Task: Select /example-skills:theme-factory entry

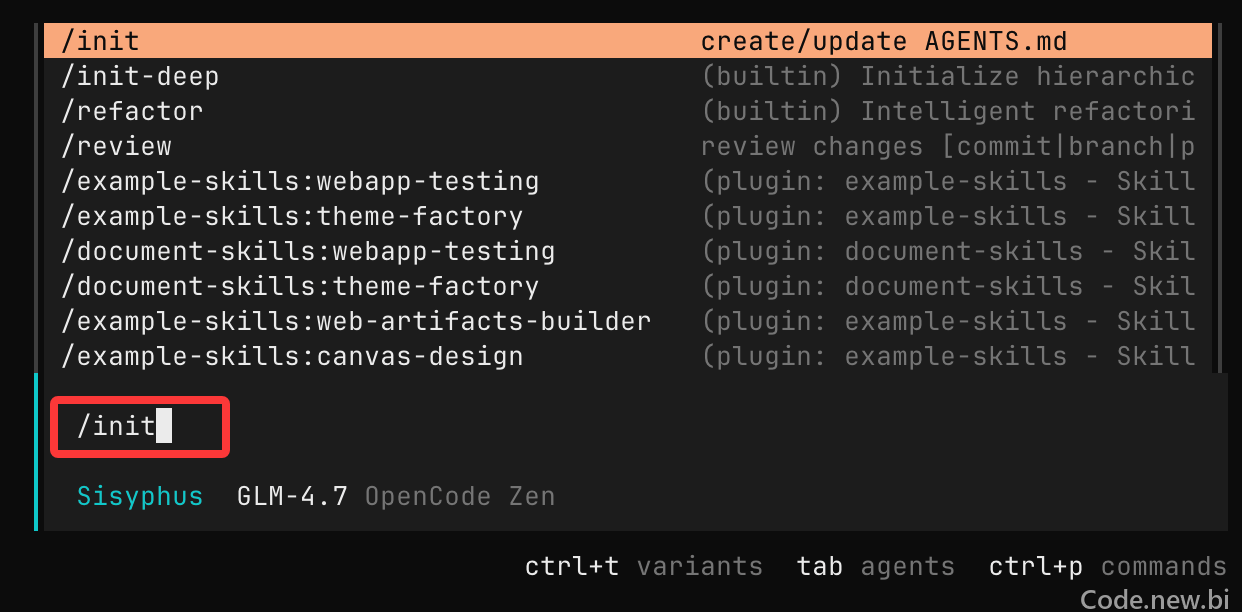Action: (x=628, y=216)
